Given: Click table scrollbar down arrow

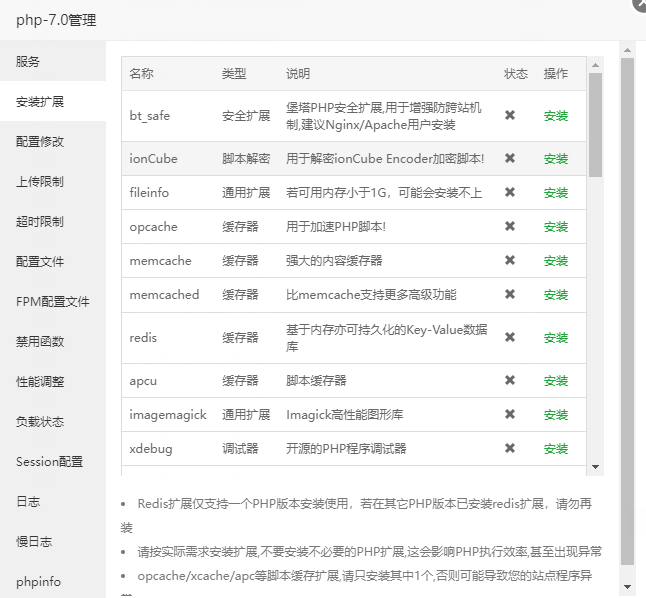Looking at the screenshot, I should (x=595, y=467).
